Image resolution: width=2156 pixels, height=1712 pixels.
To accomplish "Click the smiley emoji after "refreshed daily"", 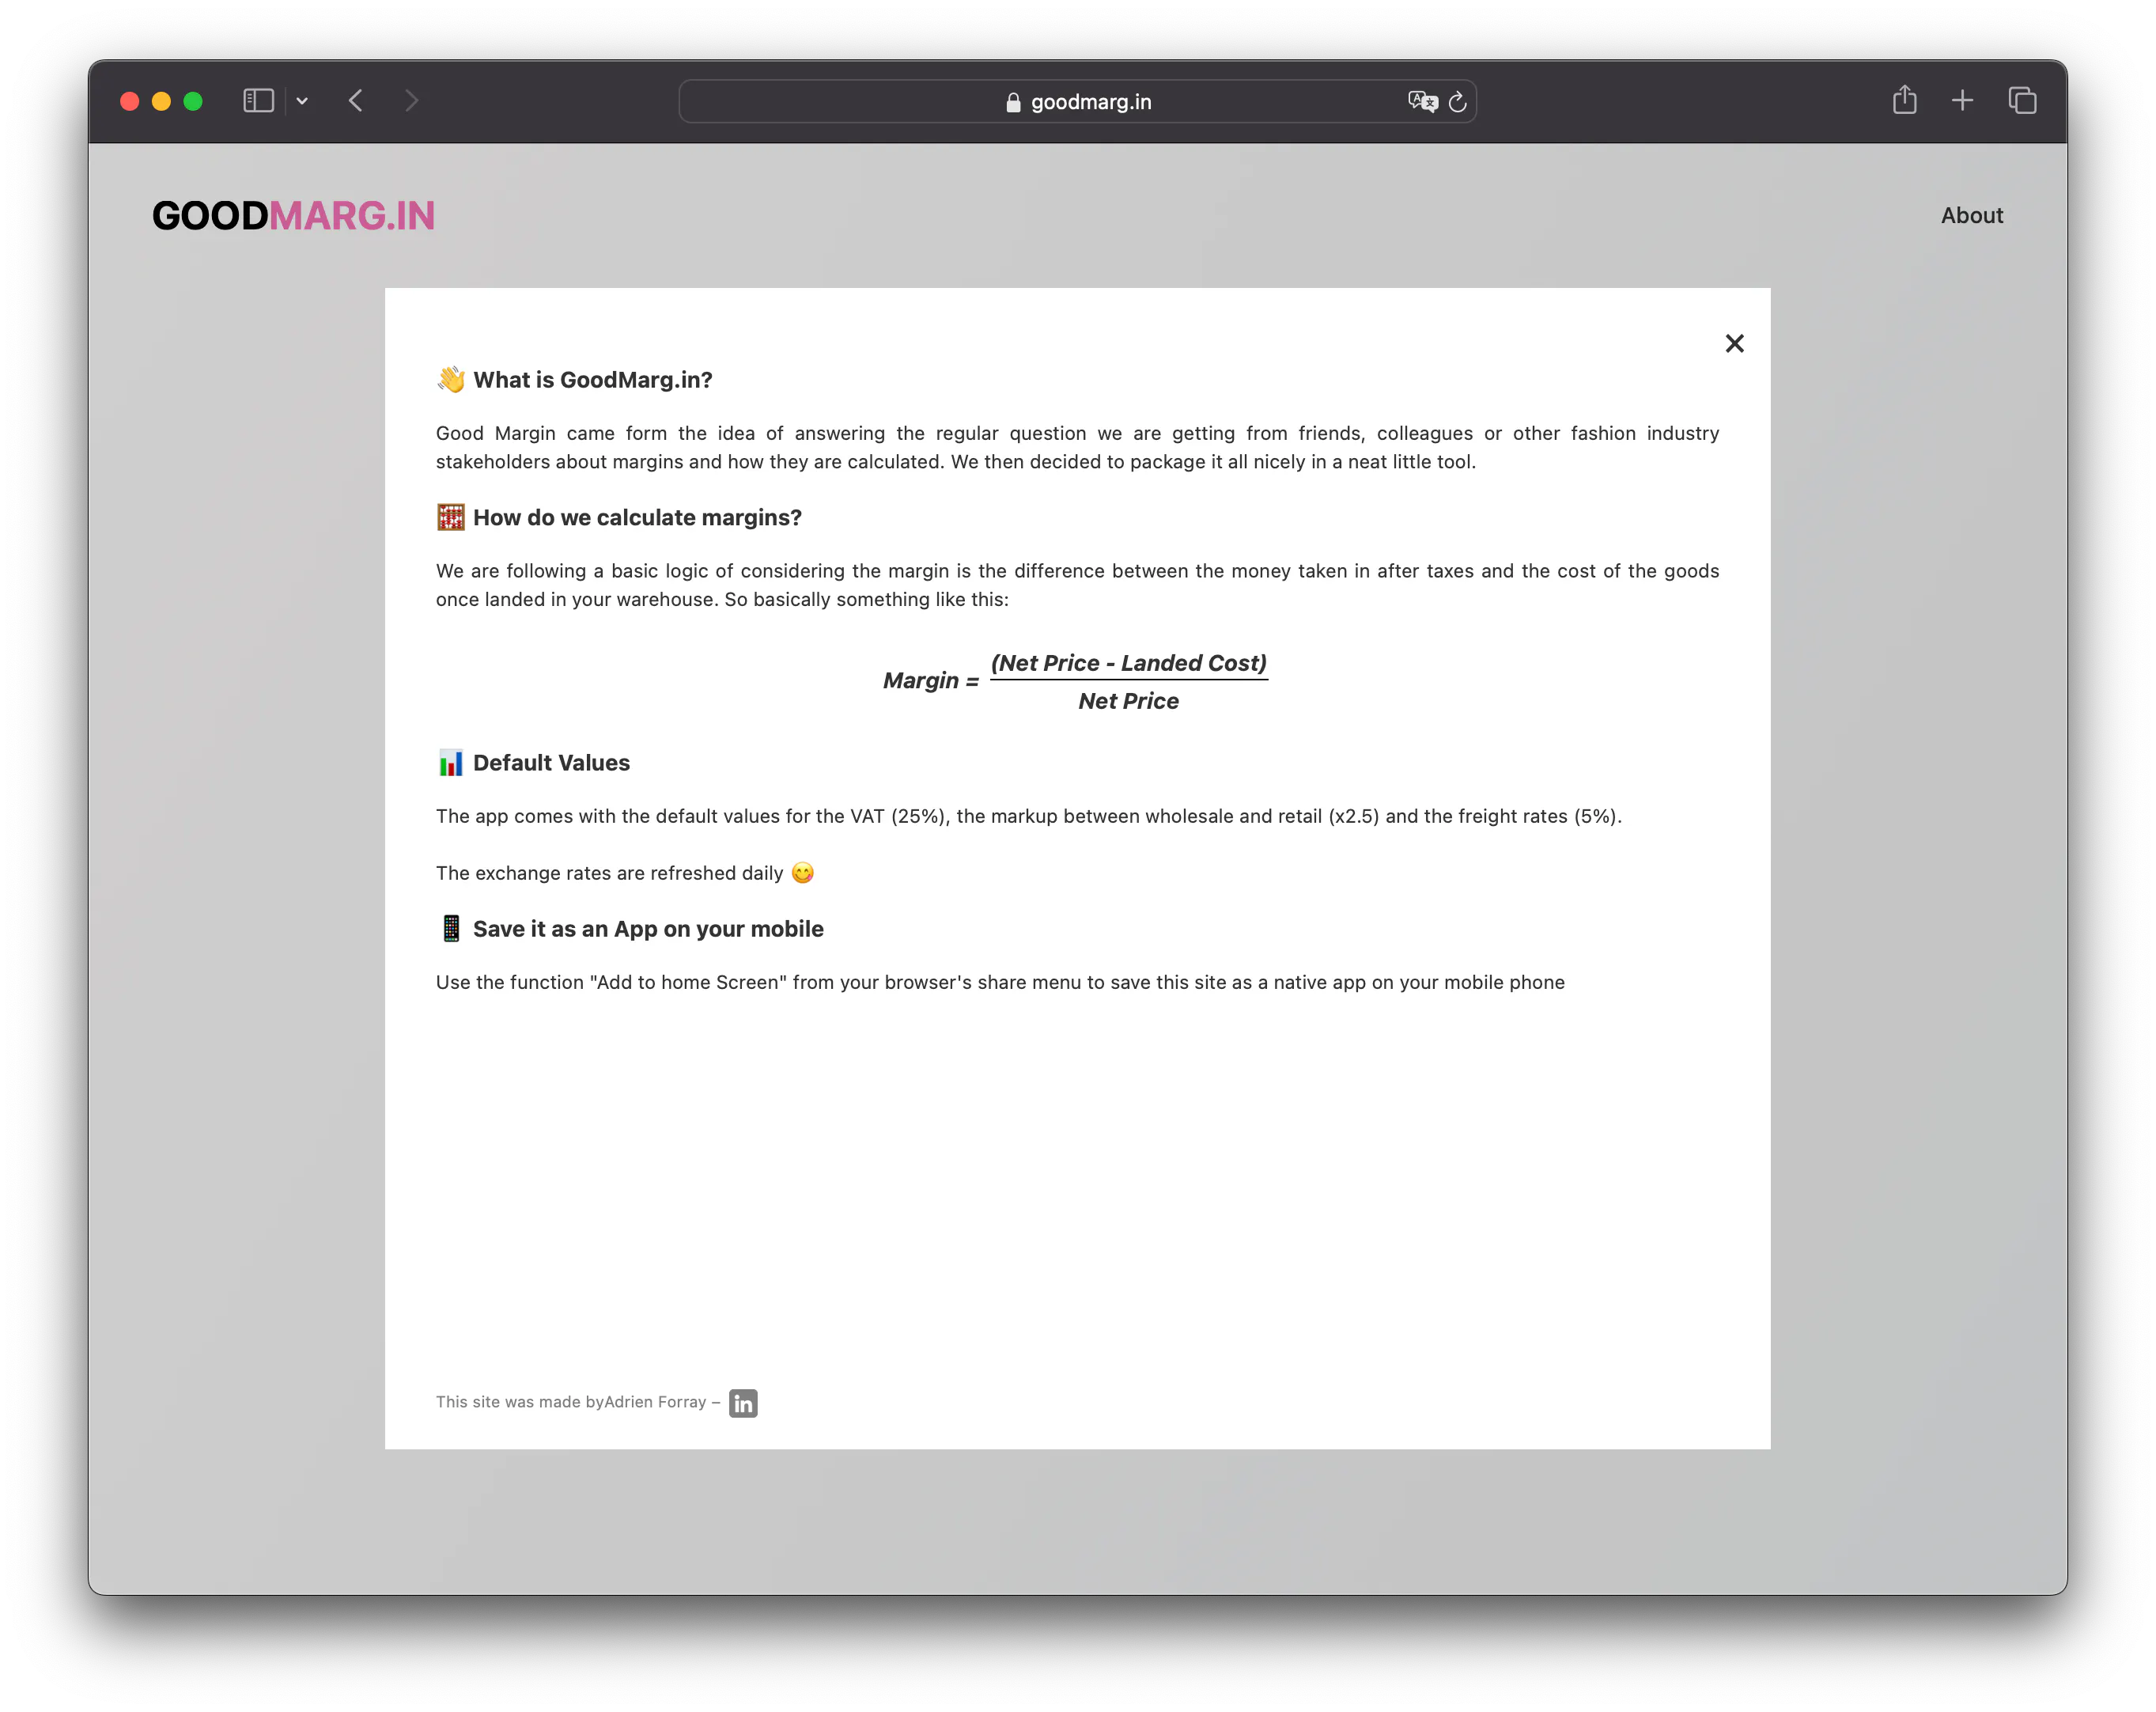I will point(802,873).
